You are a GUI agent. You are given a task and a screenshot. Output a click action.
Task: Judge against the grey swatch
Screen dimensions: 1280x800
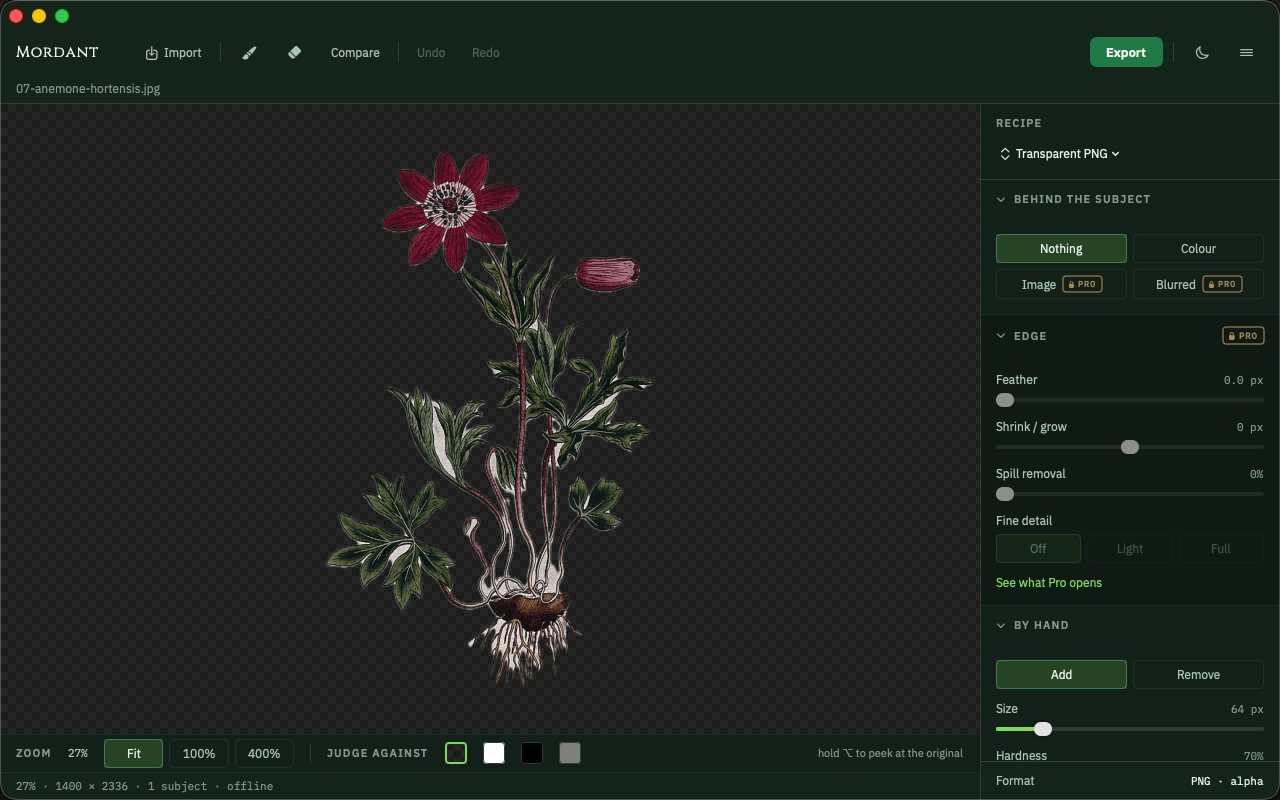tap(570, 753)
